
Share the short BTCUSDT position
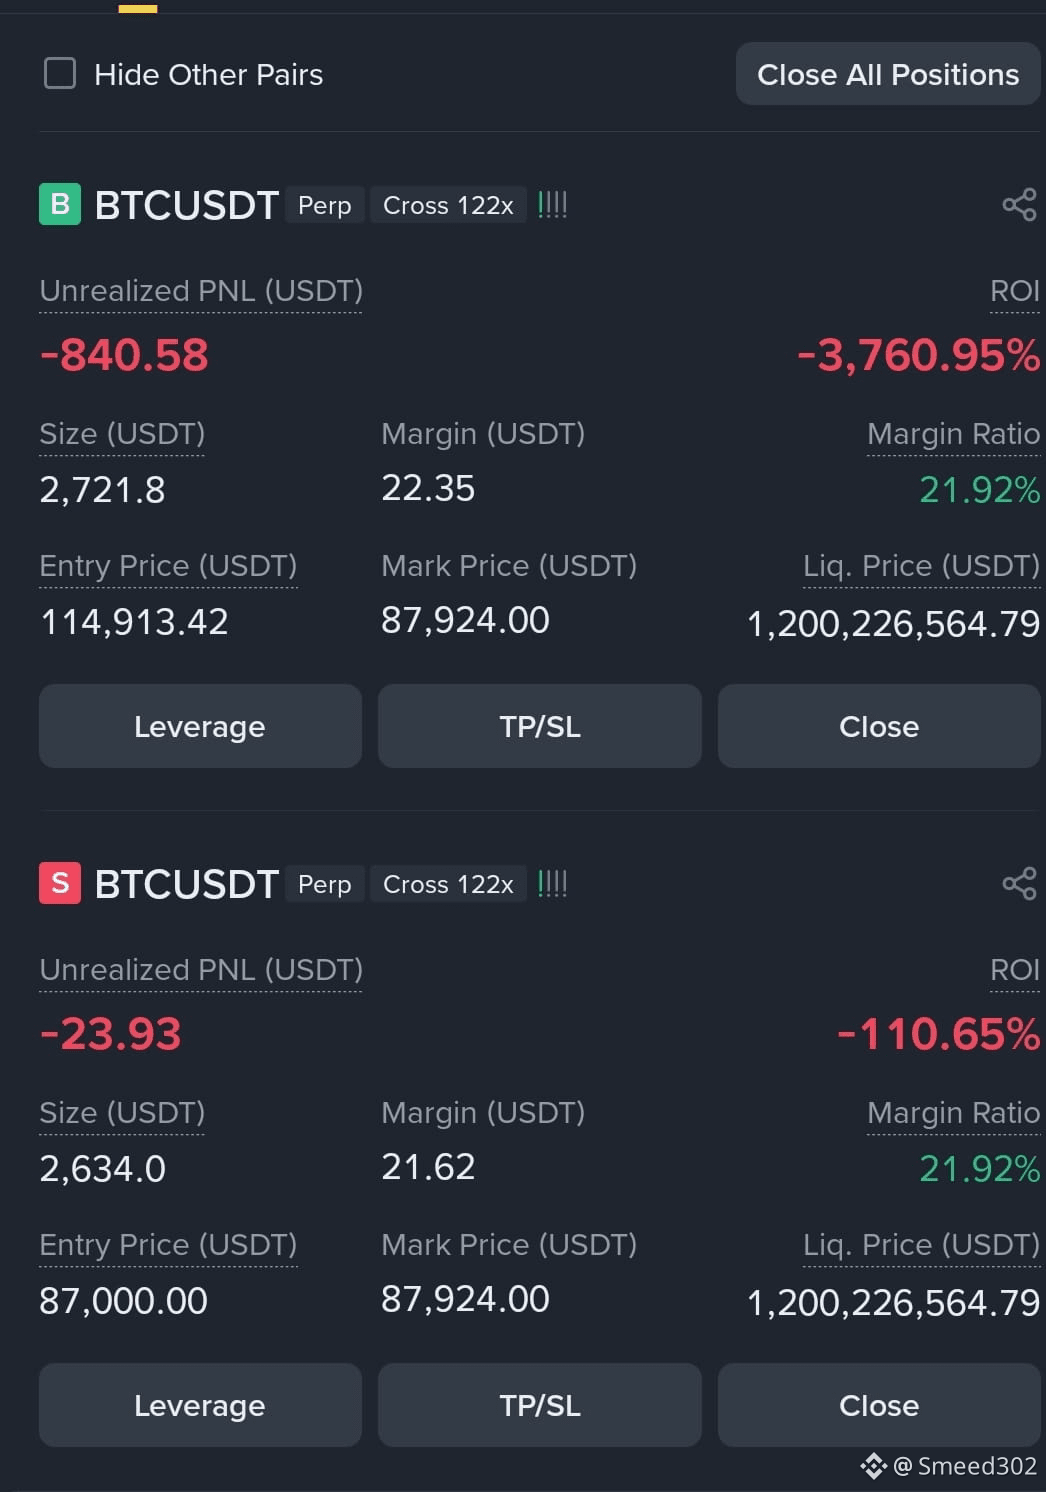pos(1019,884)
